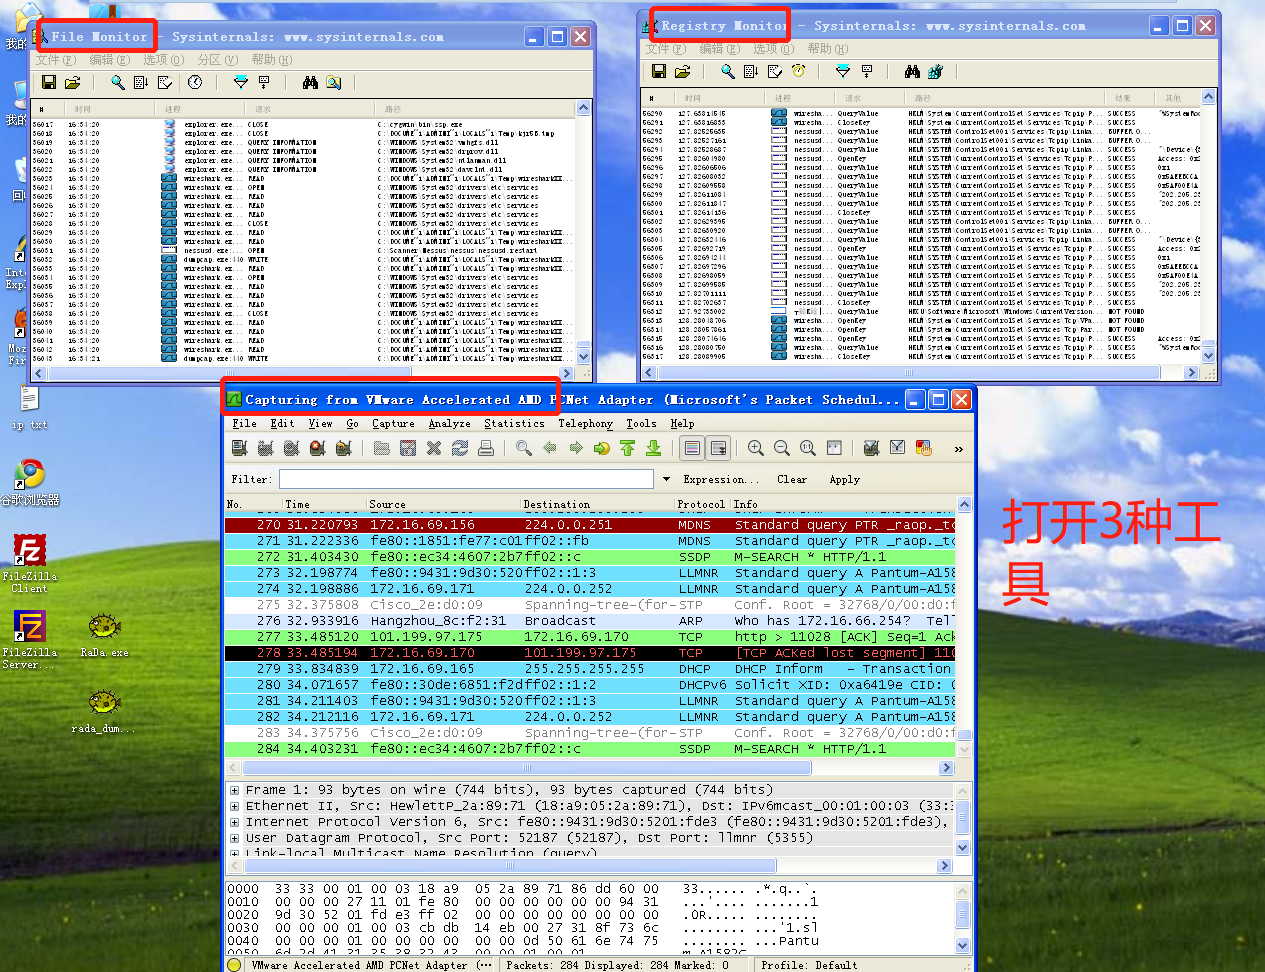The height and width of the screenshot is (972, 1265).
Task: Expand Frame 1 details in Wireshark
Action: 235,790
